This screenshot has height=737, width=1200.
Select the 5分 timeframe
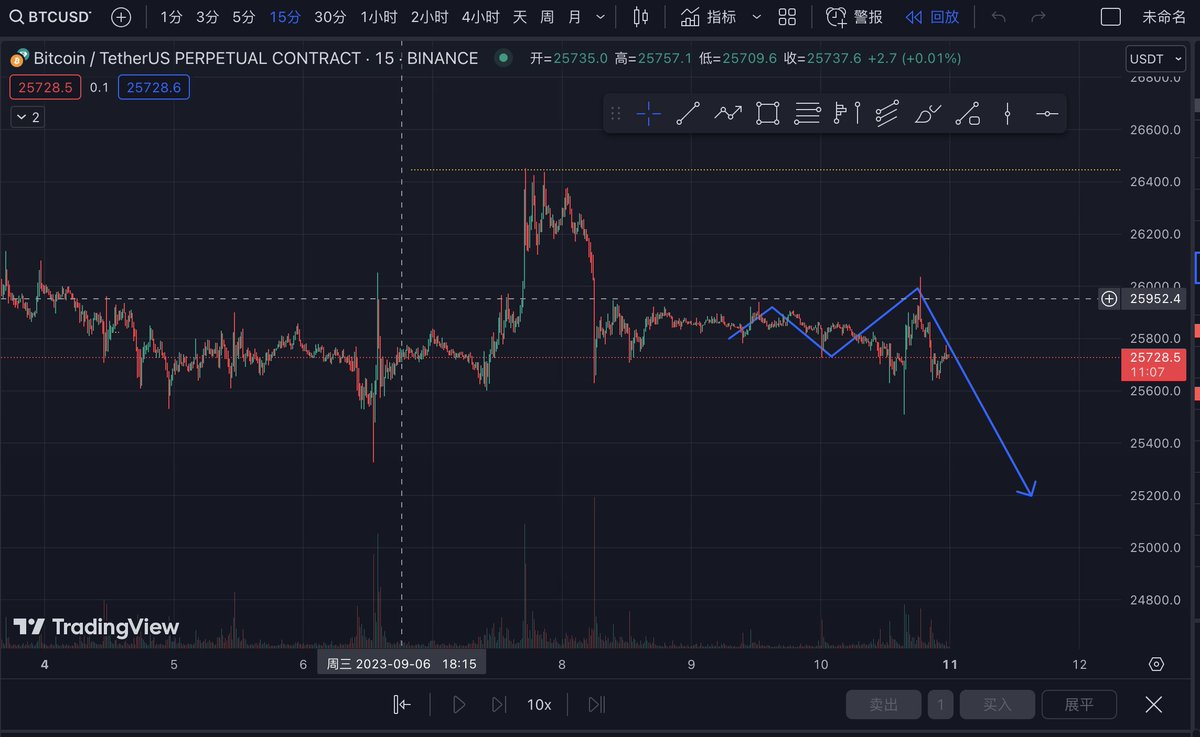(x=243, y=17)
